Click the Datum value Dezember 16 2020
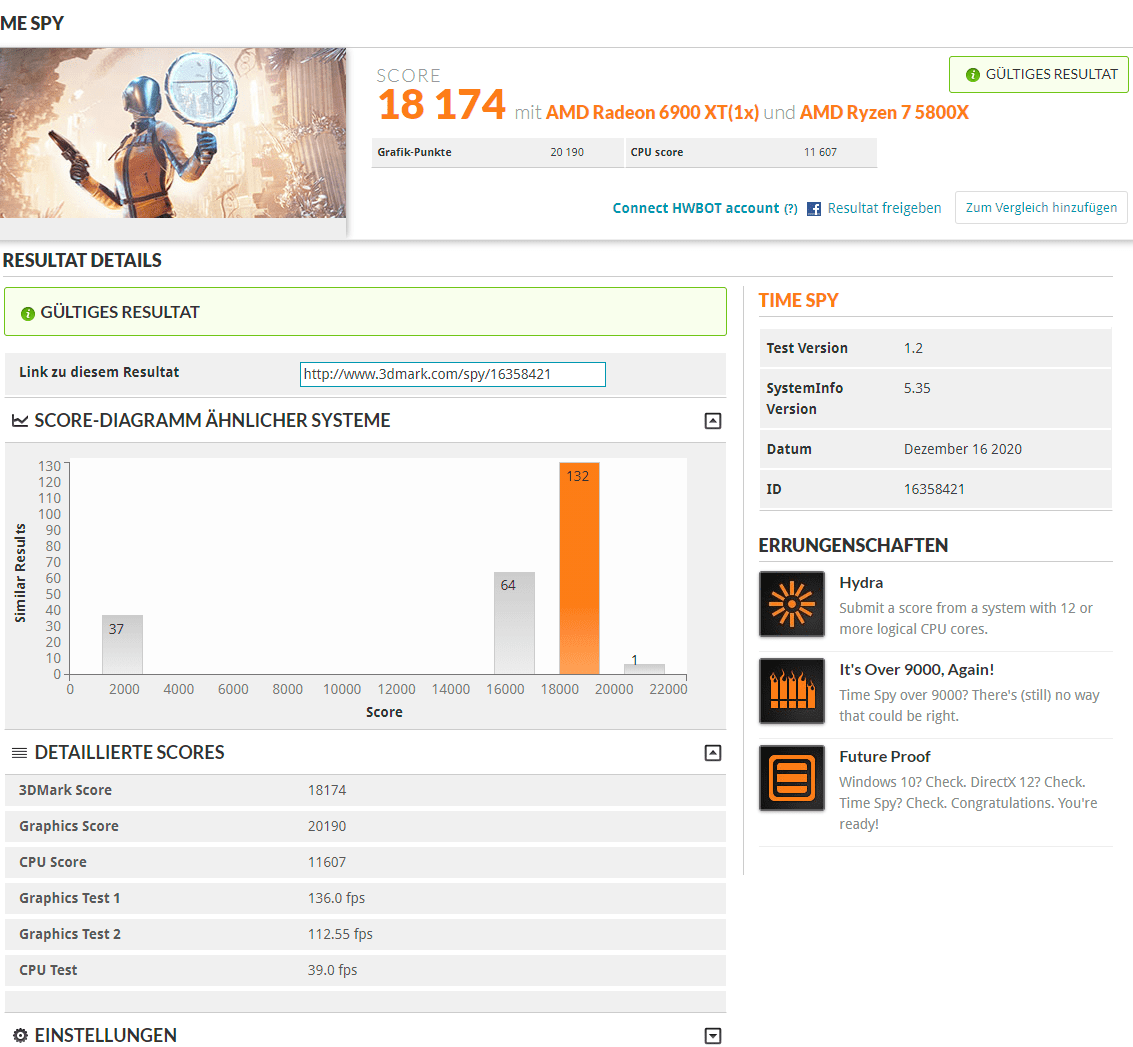Viewport: 1133px width, 1047px height. (962, 449)
